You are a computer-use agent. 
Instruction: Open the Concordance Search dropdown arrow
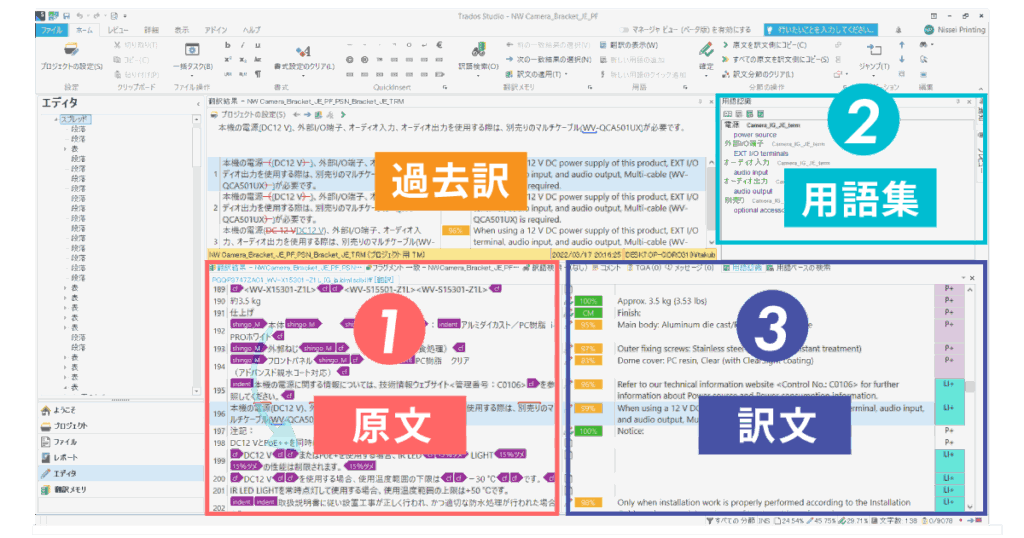(478, 75)
